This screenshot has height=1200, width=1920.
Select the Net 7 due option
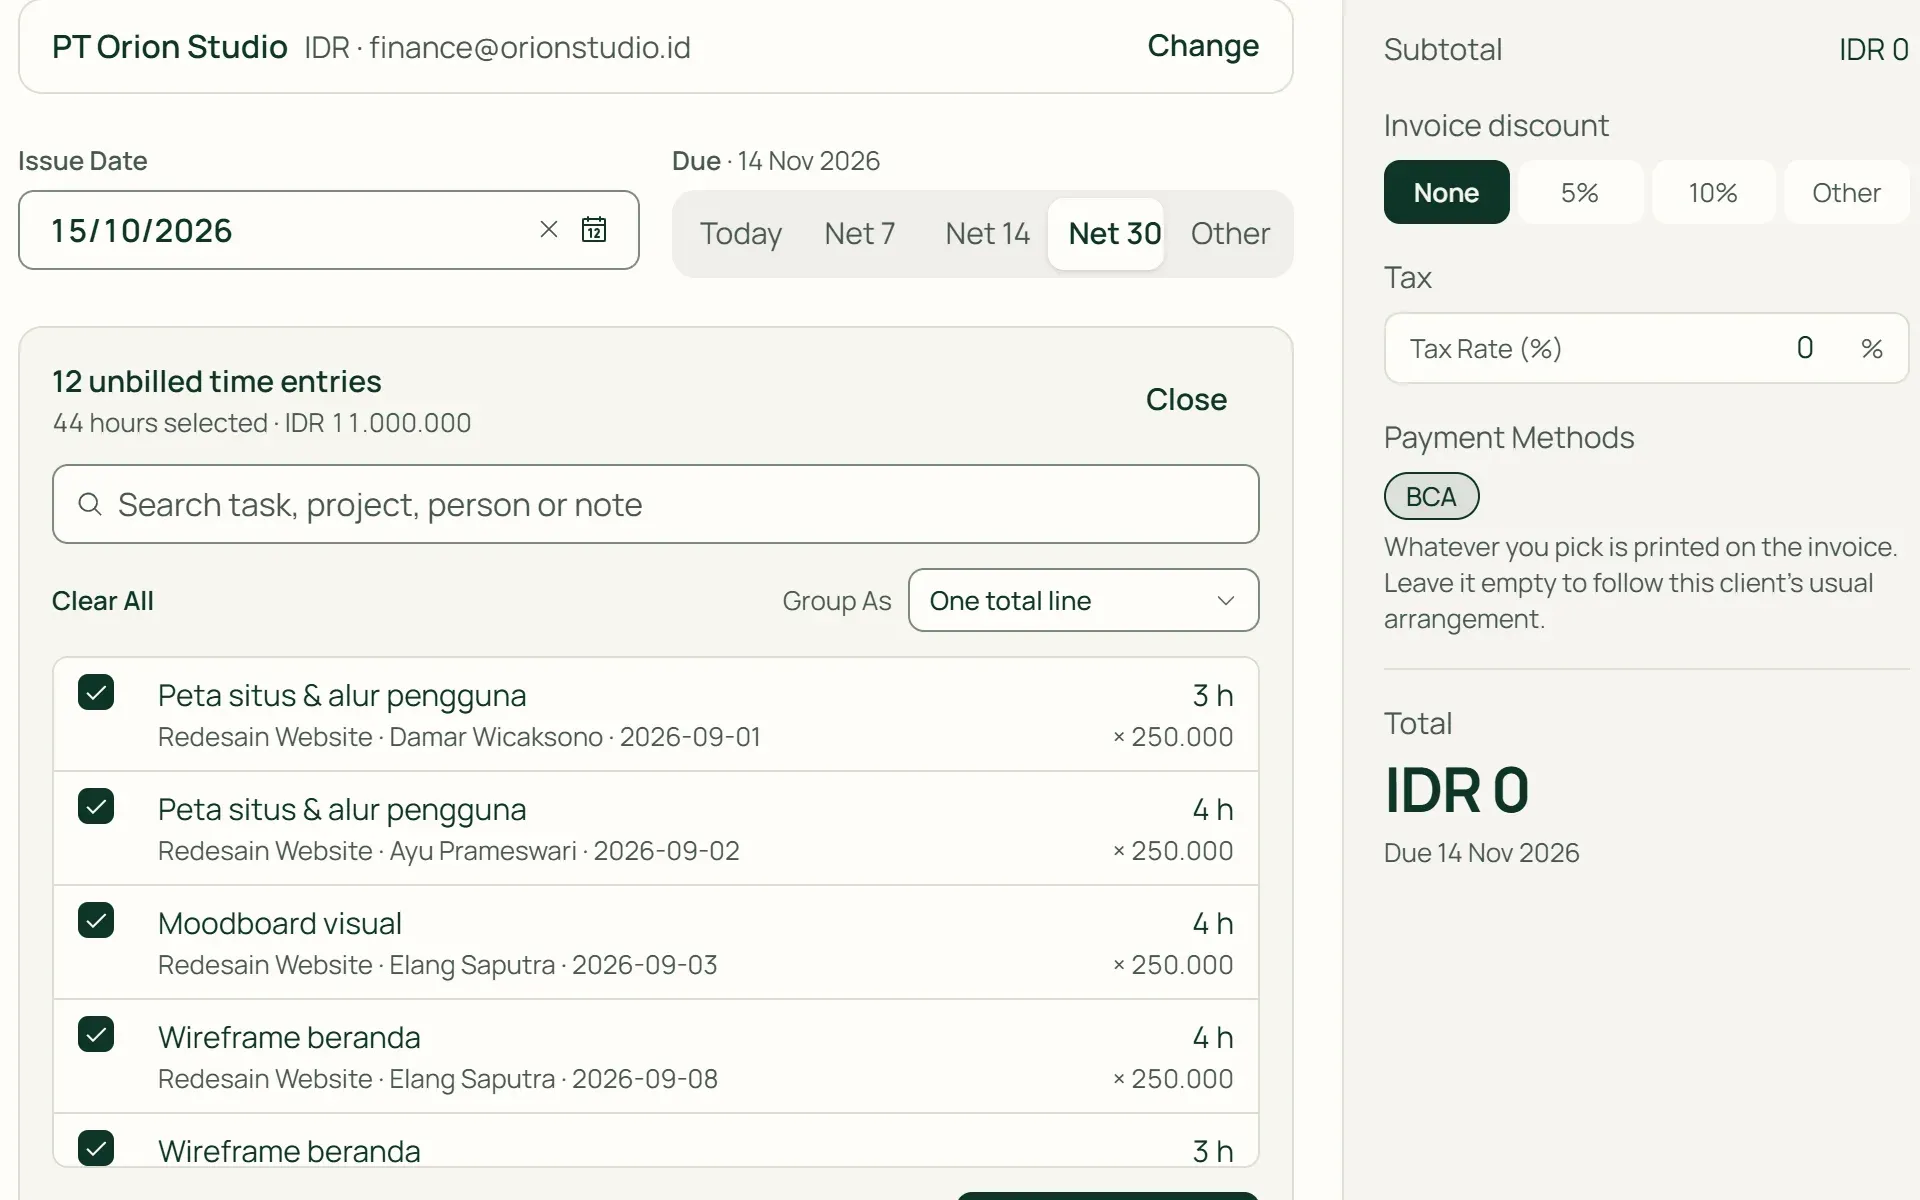point(859,233)
